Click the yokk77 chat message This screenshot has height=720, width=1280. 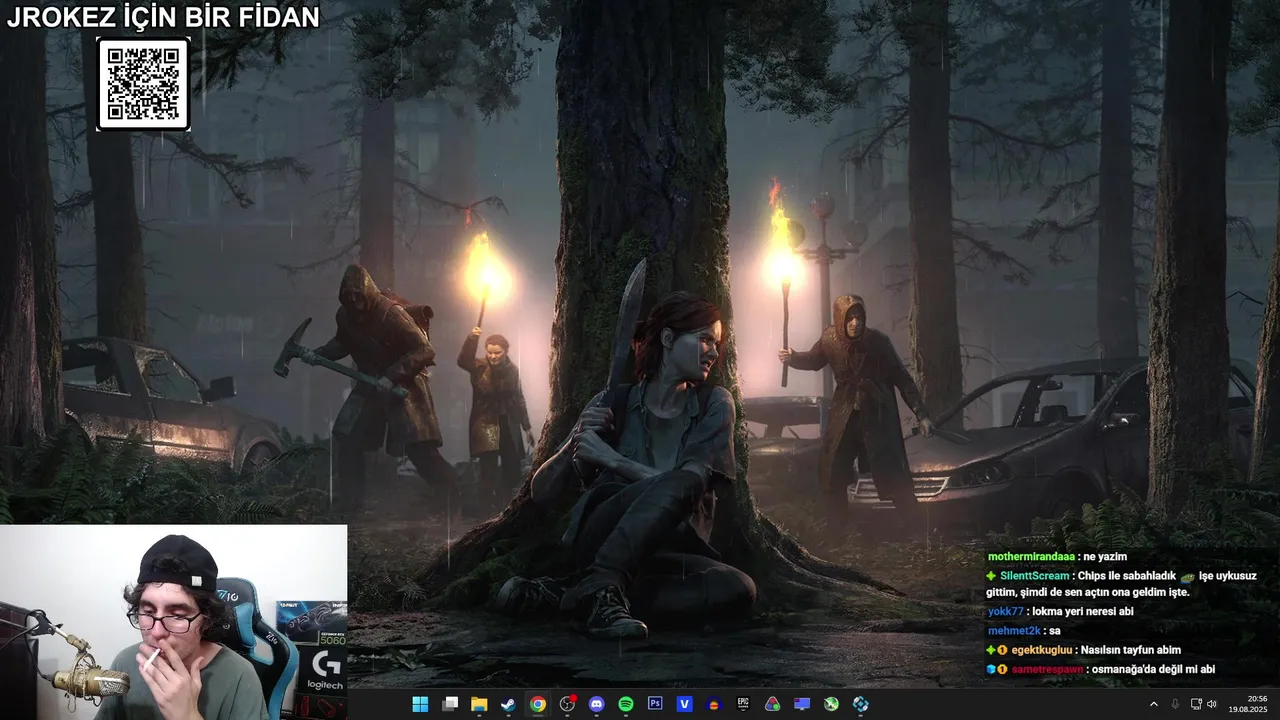(x=1061, y=611)
